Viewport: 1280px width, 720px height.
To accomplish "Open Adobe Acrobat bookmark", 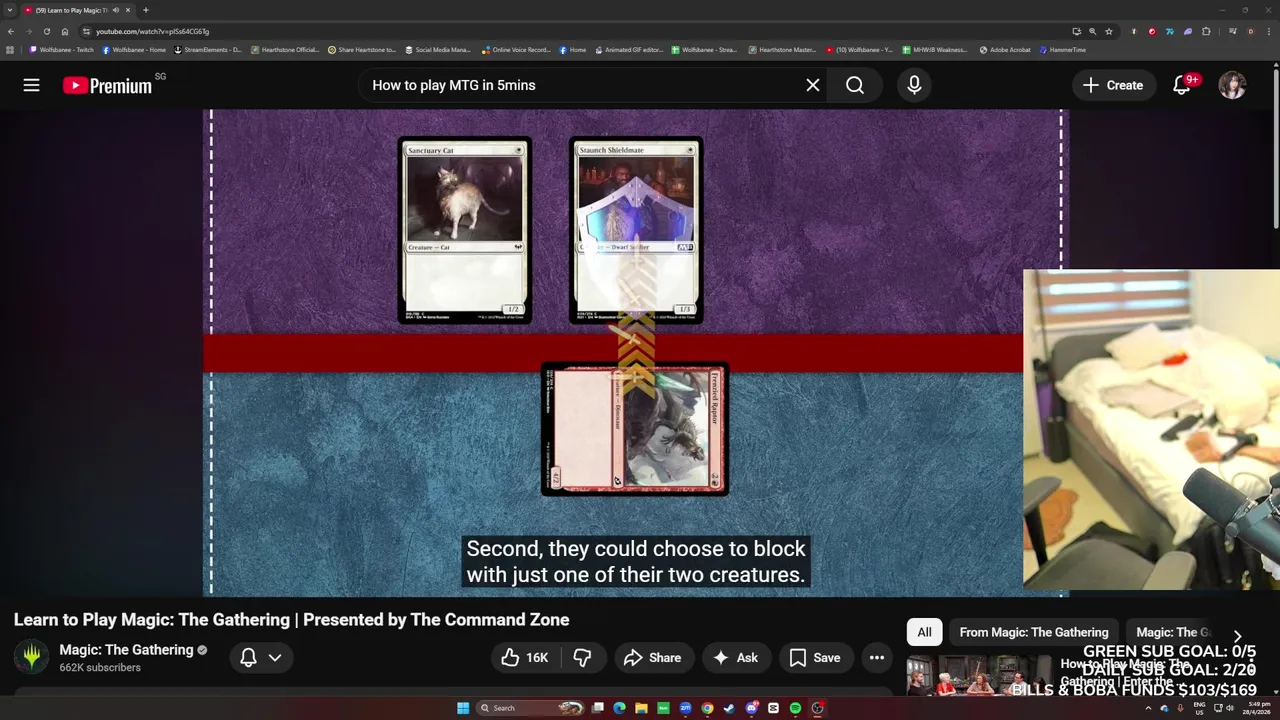I will [1005, 49].
